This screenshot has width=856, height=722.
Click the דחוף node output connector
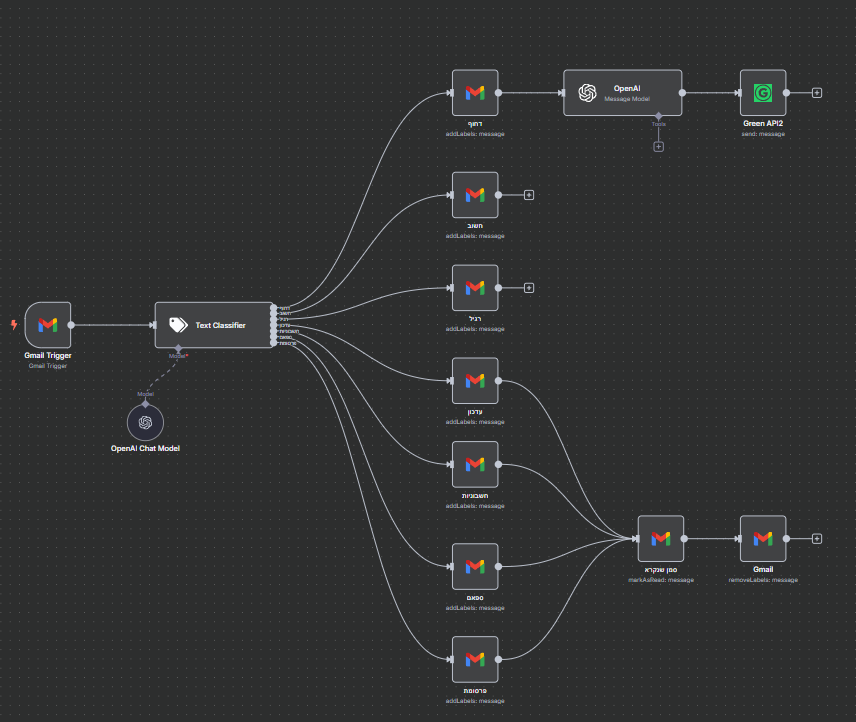pyautogui.click(x=498, y=93)
